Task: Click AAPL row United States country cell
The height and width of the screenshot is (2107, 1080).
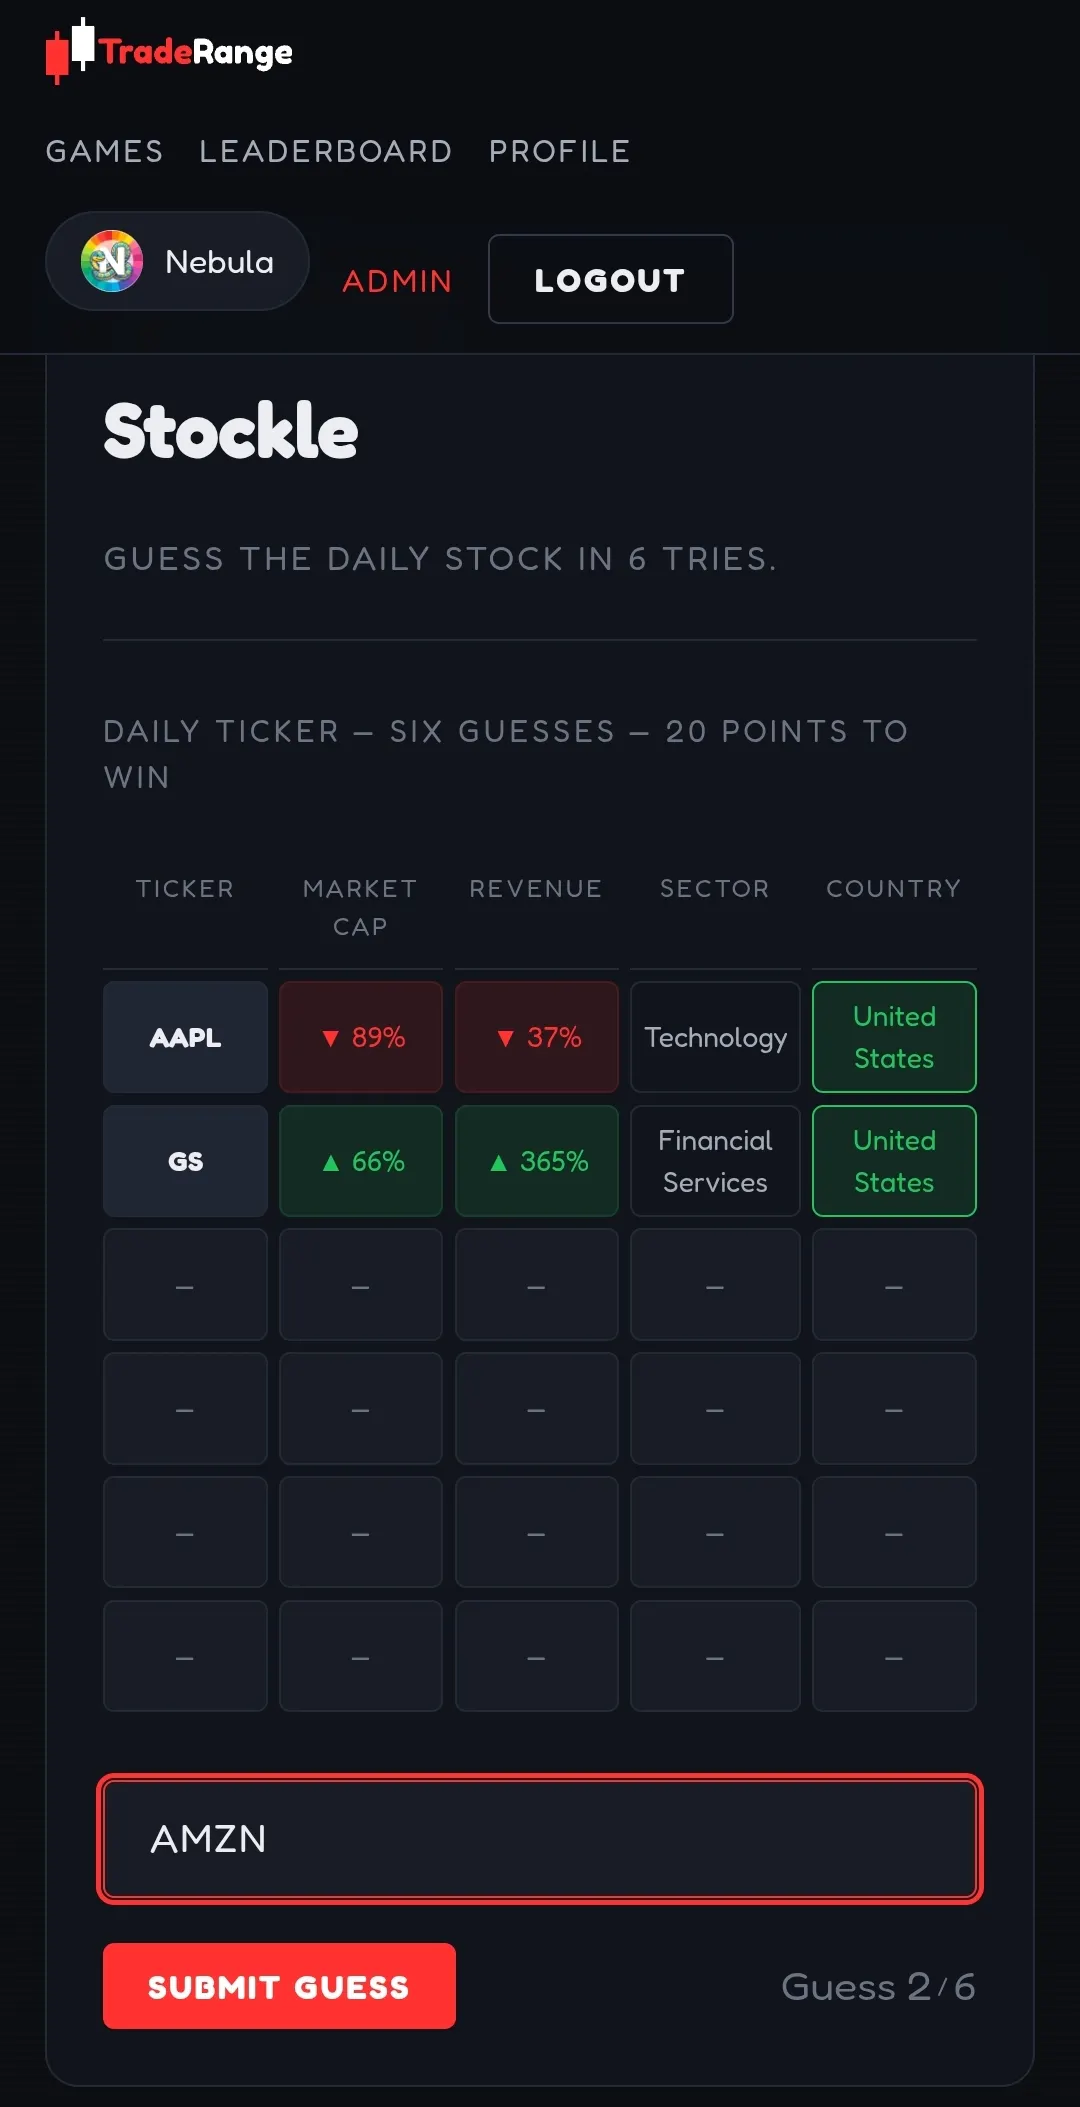Action: 894,1037
